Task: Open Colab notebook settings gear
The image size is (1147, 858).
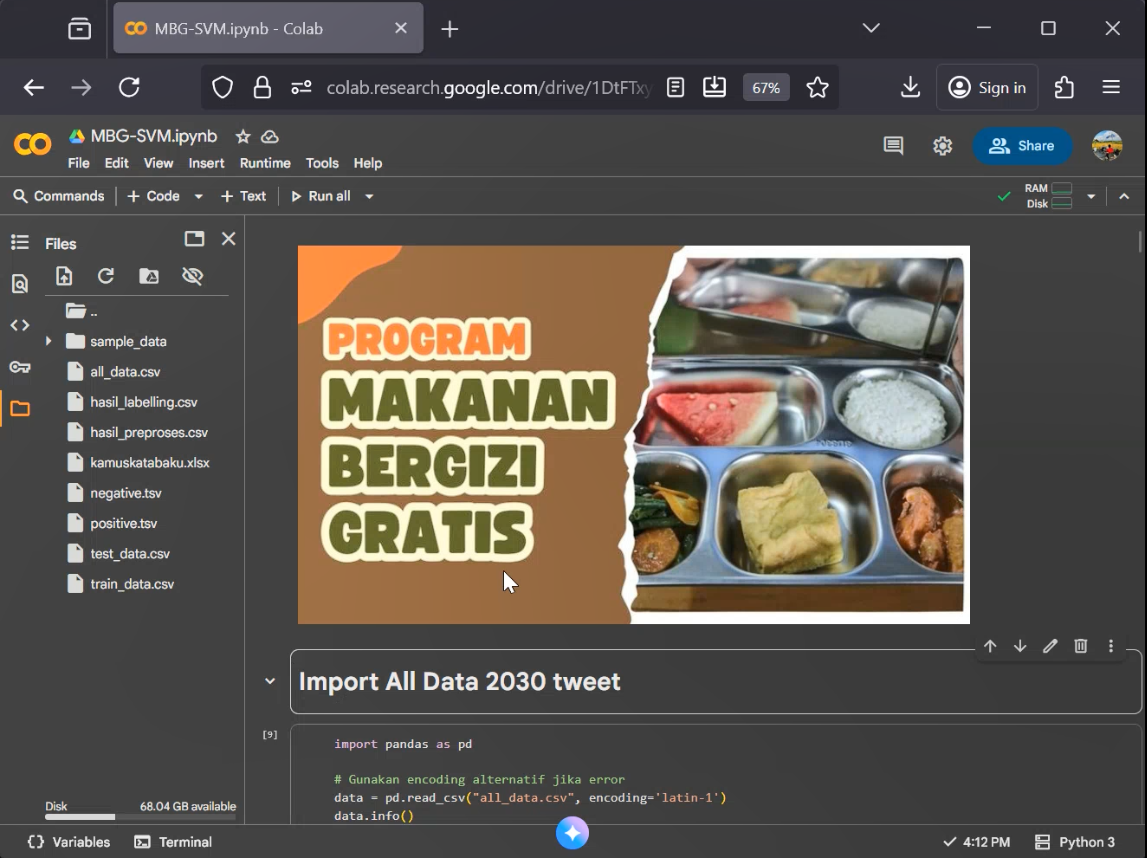Action: click(941, 145)
